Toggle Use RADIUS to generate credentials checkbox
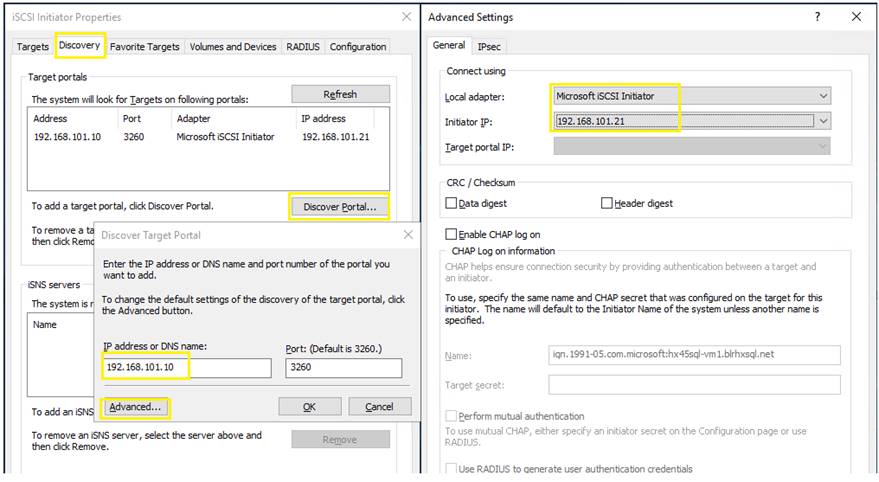This screenshot has height=482, width=879. click(451, 468)
